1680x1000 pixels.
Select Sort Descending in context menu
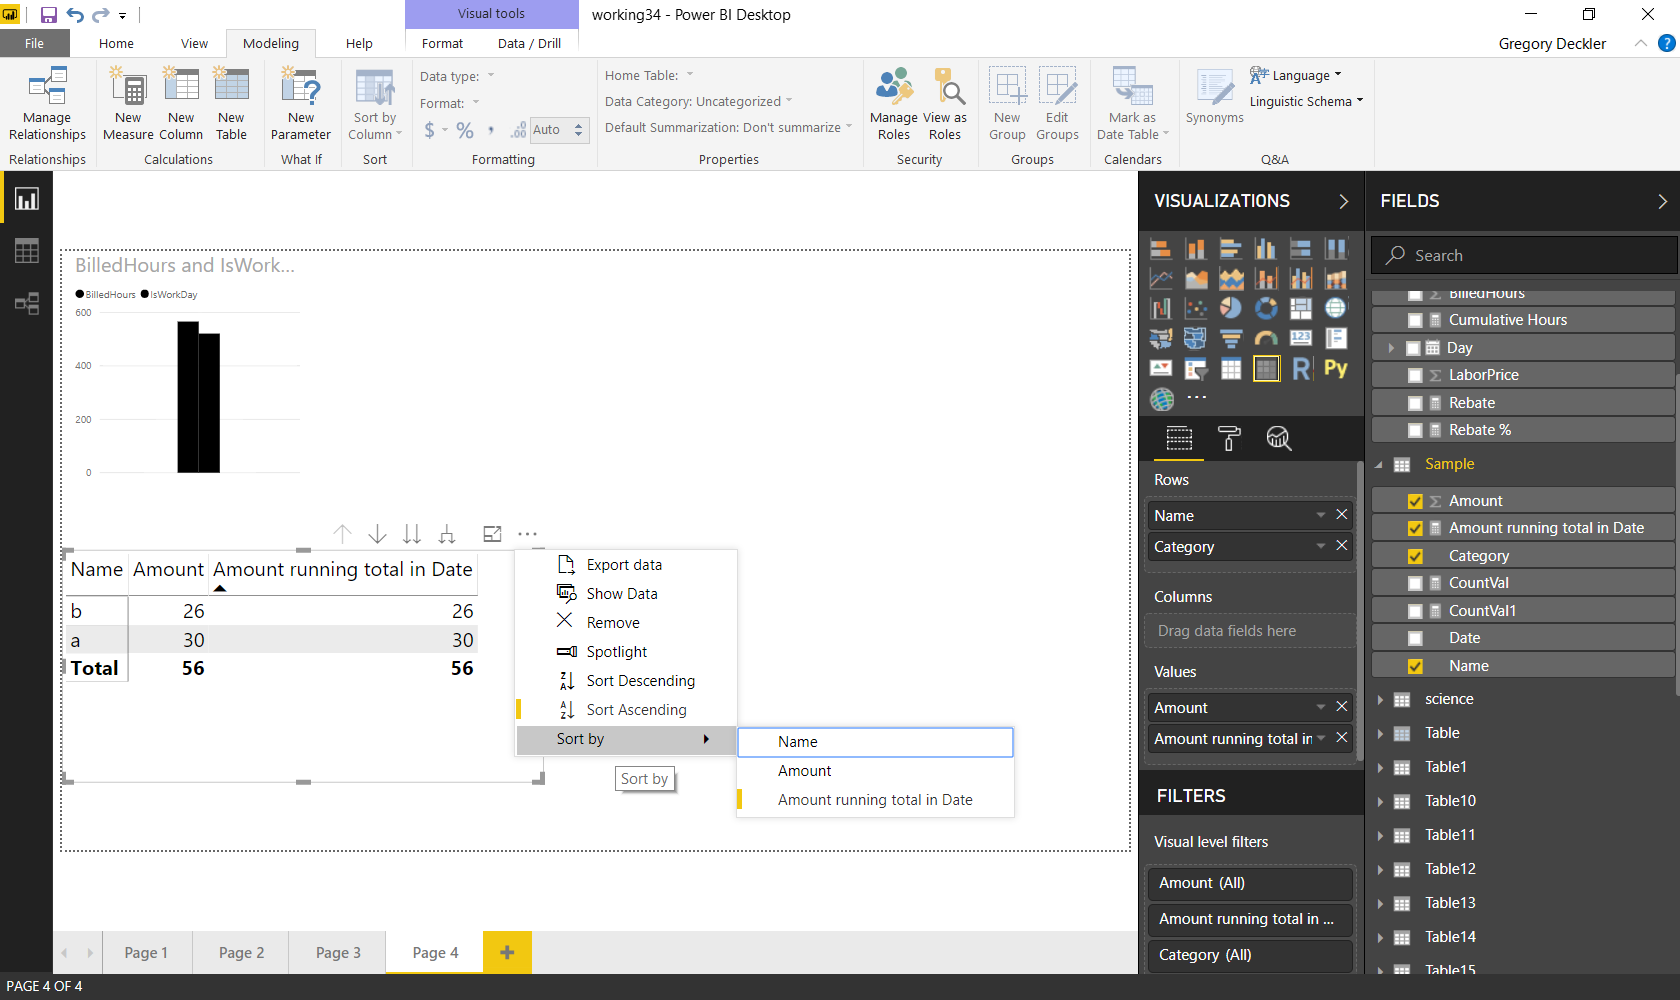[x=626, y=681]
